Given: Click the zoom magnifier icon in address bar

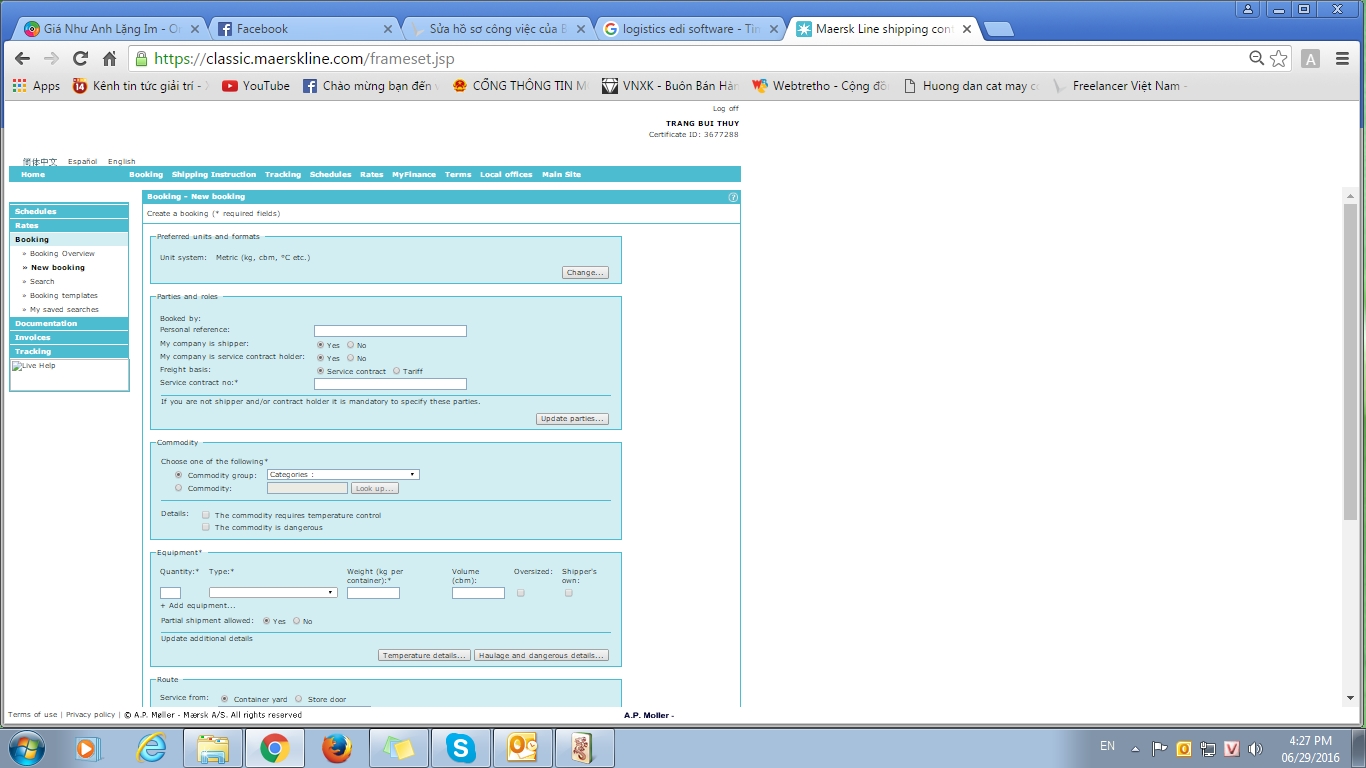Looking at the screenshot, I should pos(1256,58).
